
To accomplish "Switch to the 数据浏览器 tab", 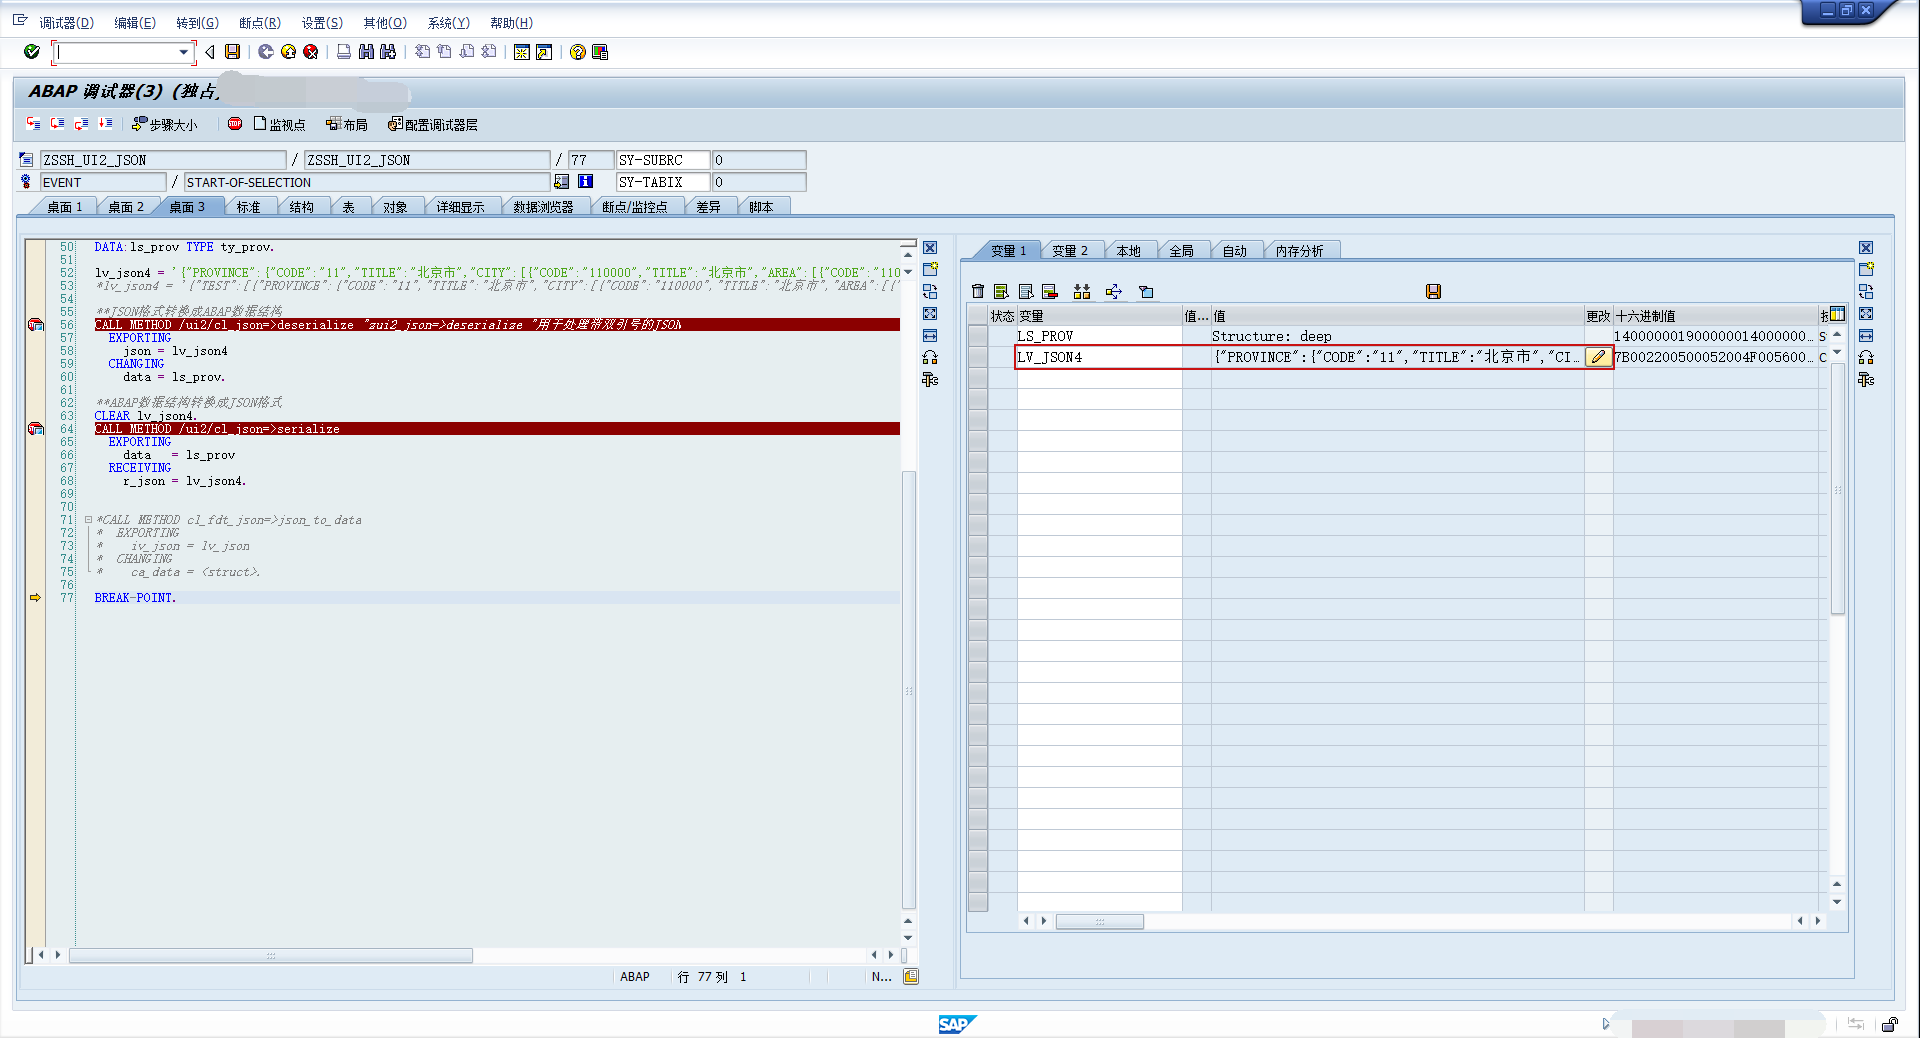I will pyautogui.click(x=543, y=207).
